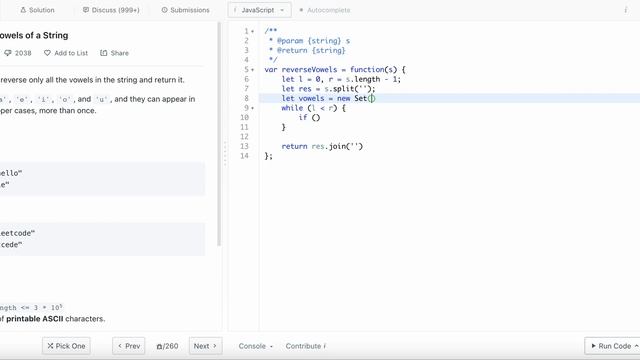Click Add to List text

pyautogui.click(x=71, y=53)
